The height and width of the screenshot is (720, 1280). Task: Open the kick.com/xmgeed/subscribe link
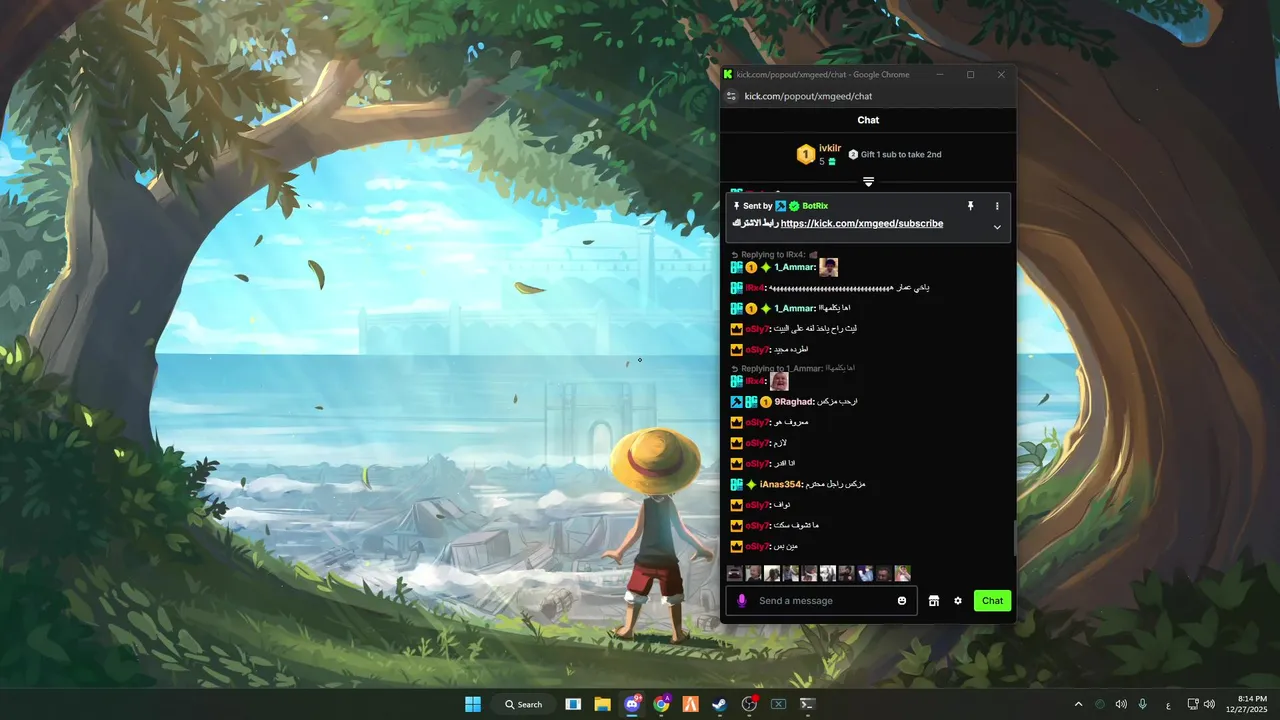pos(862,224)
